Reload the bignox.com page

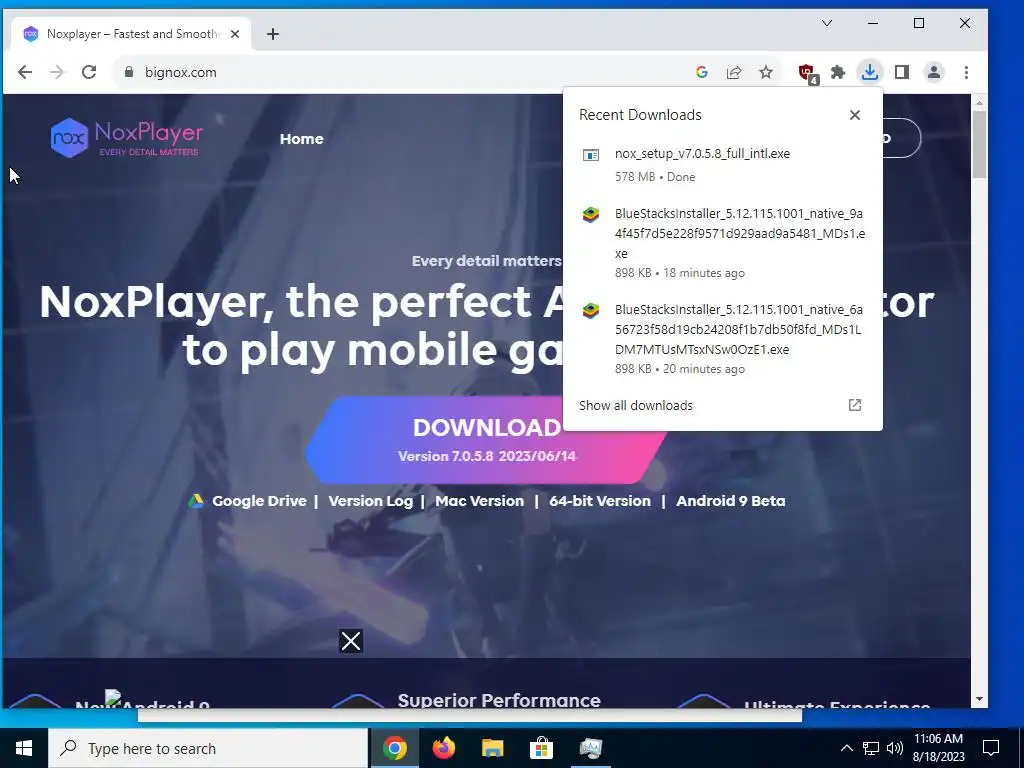(89, 72)
